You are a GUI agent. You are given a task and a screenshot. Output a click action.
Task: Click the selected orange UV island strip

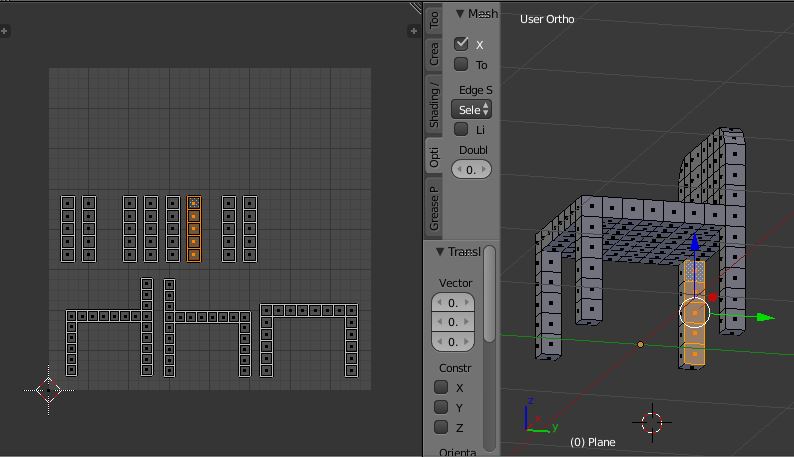click(x=194, y=229)
